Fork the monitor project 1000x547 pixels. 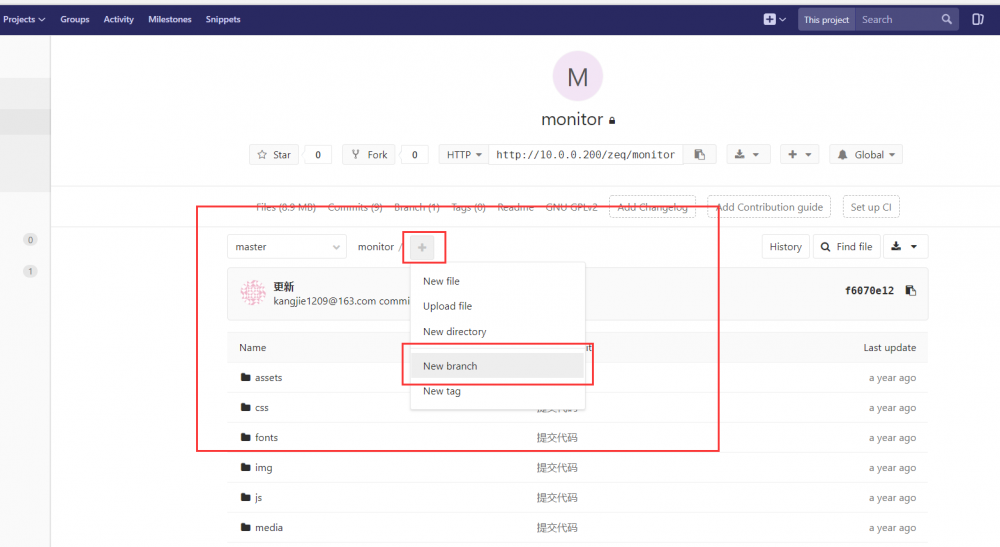pyautogui.click(x=369, y=154)
